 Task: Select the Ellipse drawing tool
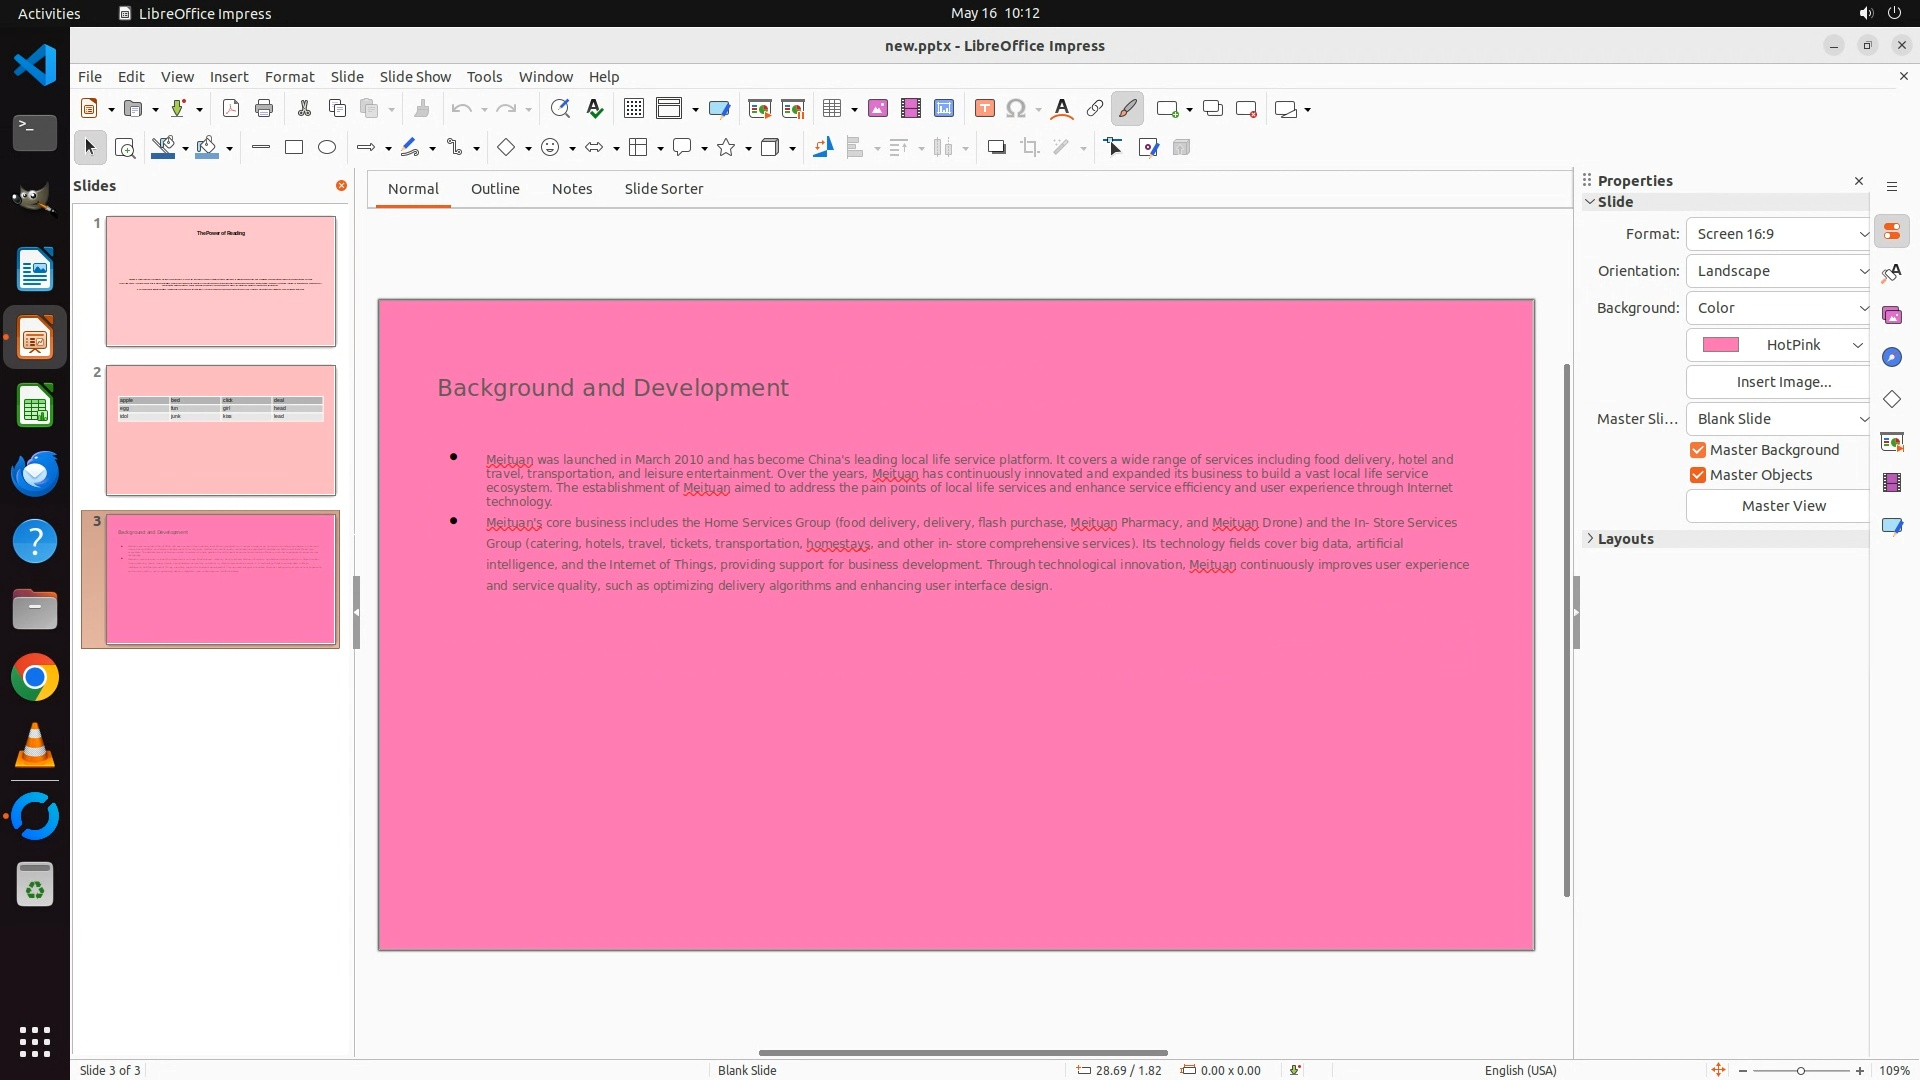click(327, 148)
